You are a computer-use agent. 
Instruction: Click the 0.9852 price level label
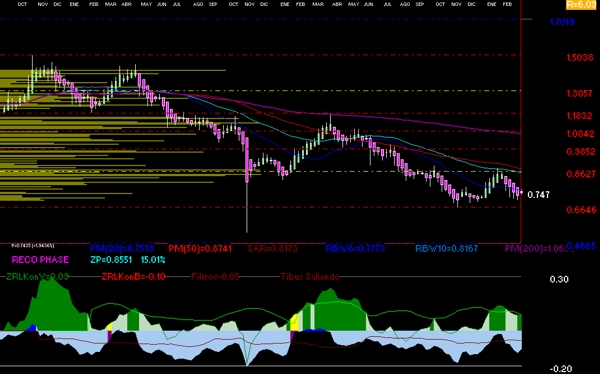[581, 152]
